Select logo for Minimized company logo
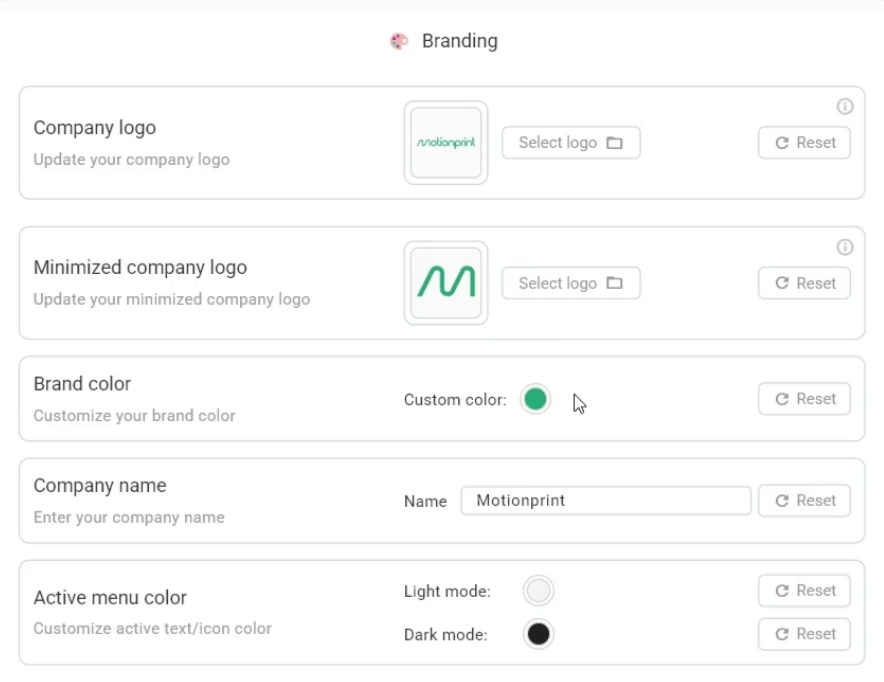 [x=571, y=283]
